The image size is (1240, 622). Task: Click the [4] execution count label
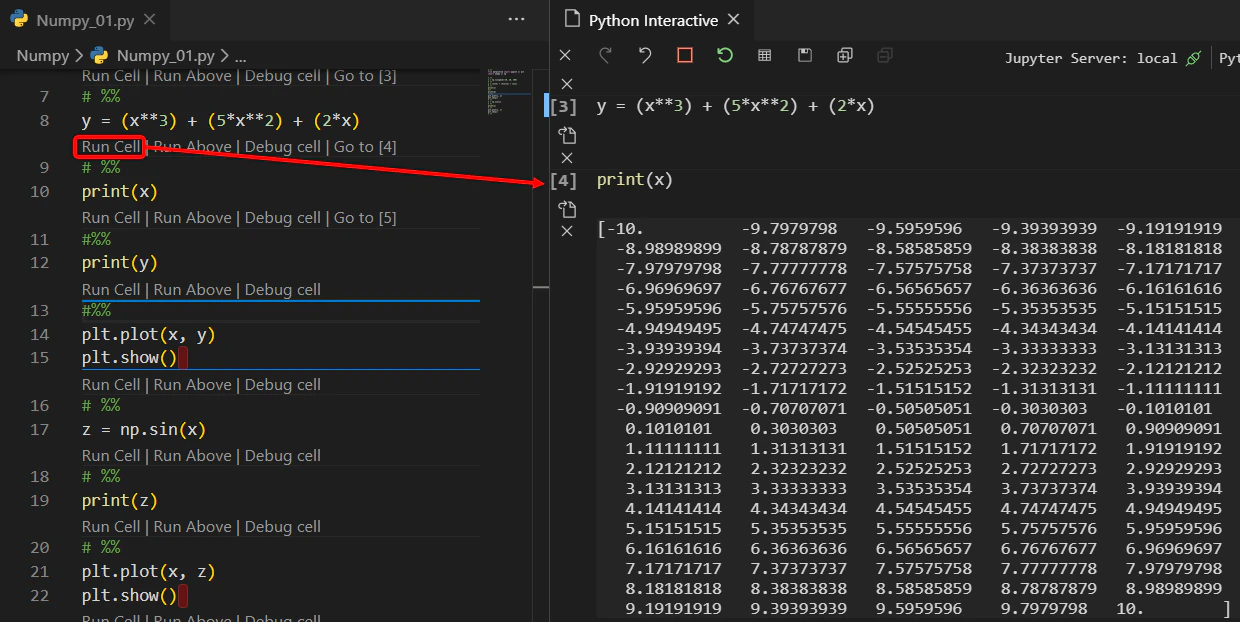click(564, 181)
